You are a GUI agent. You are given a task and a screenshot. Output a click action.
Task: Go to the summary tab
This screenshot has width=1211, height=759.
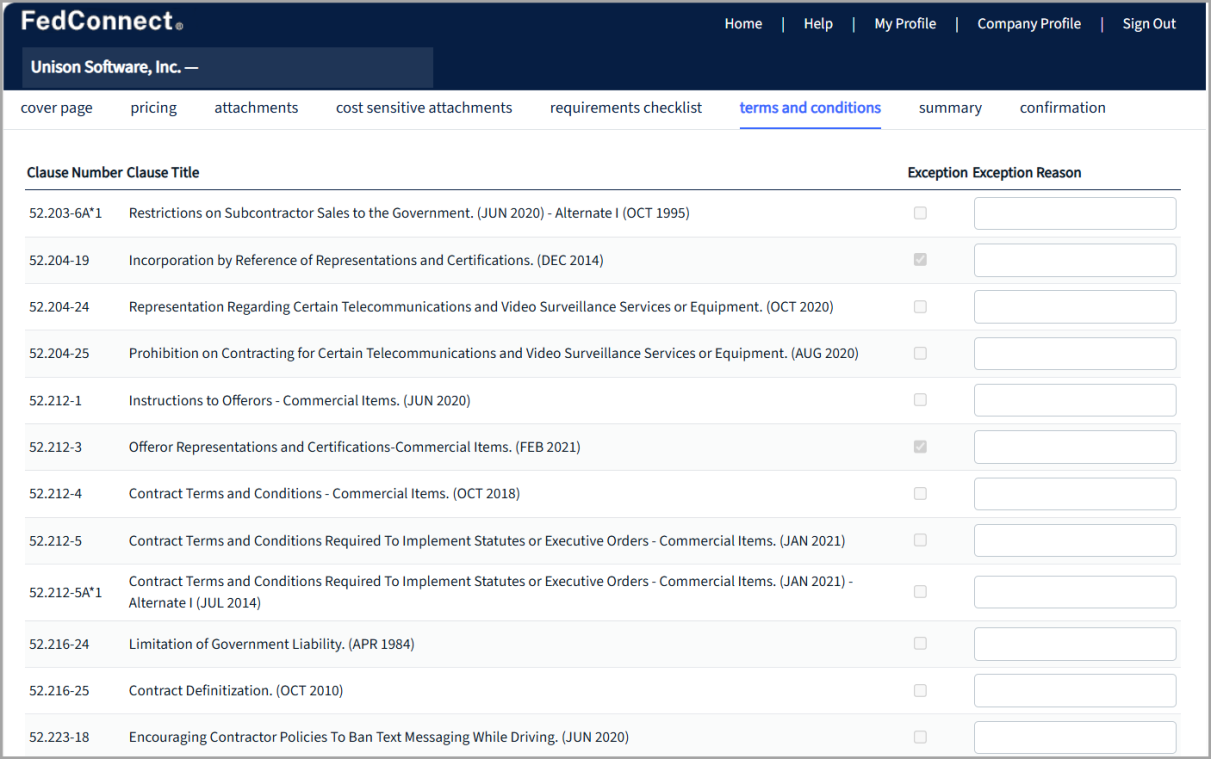[950, 108]
